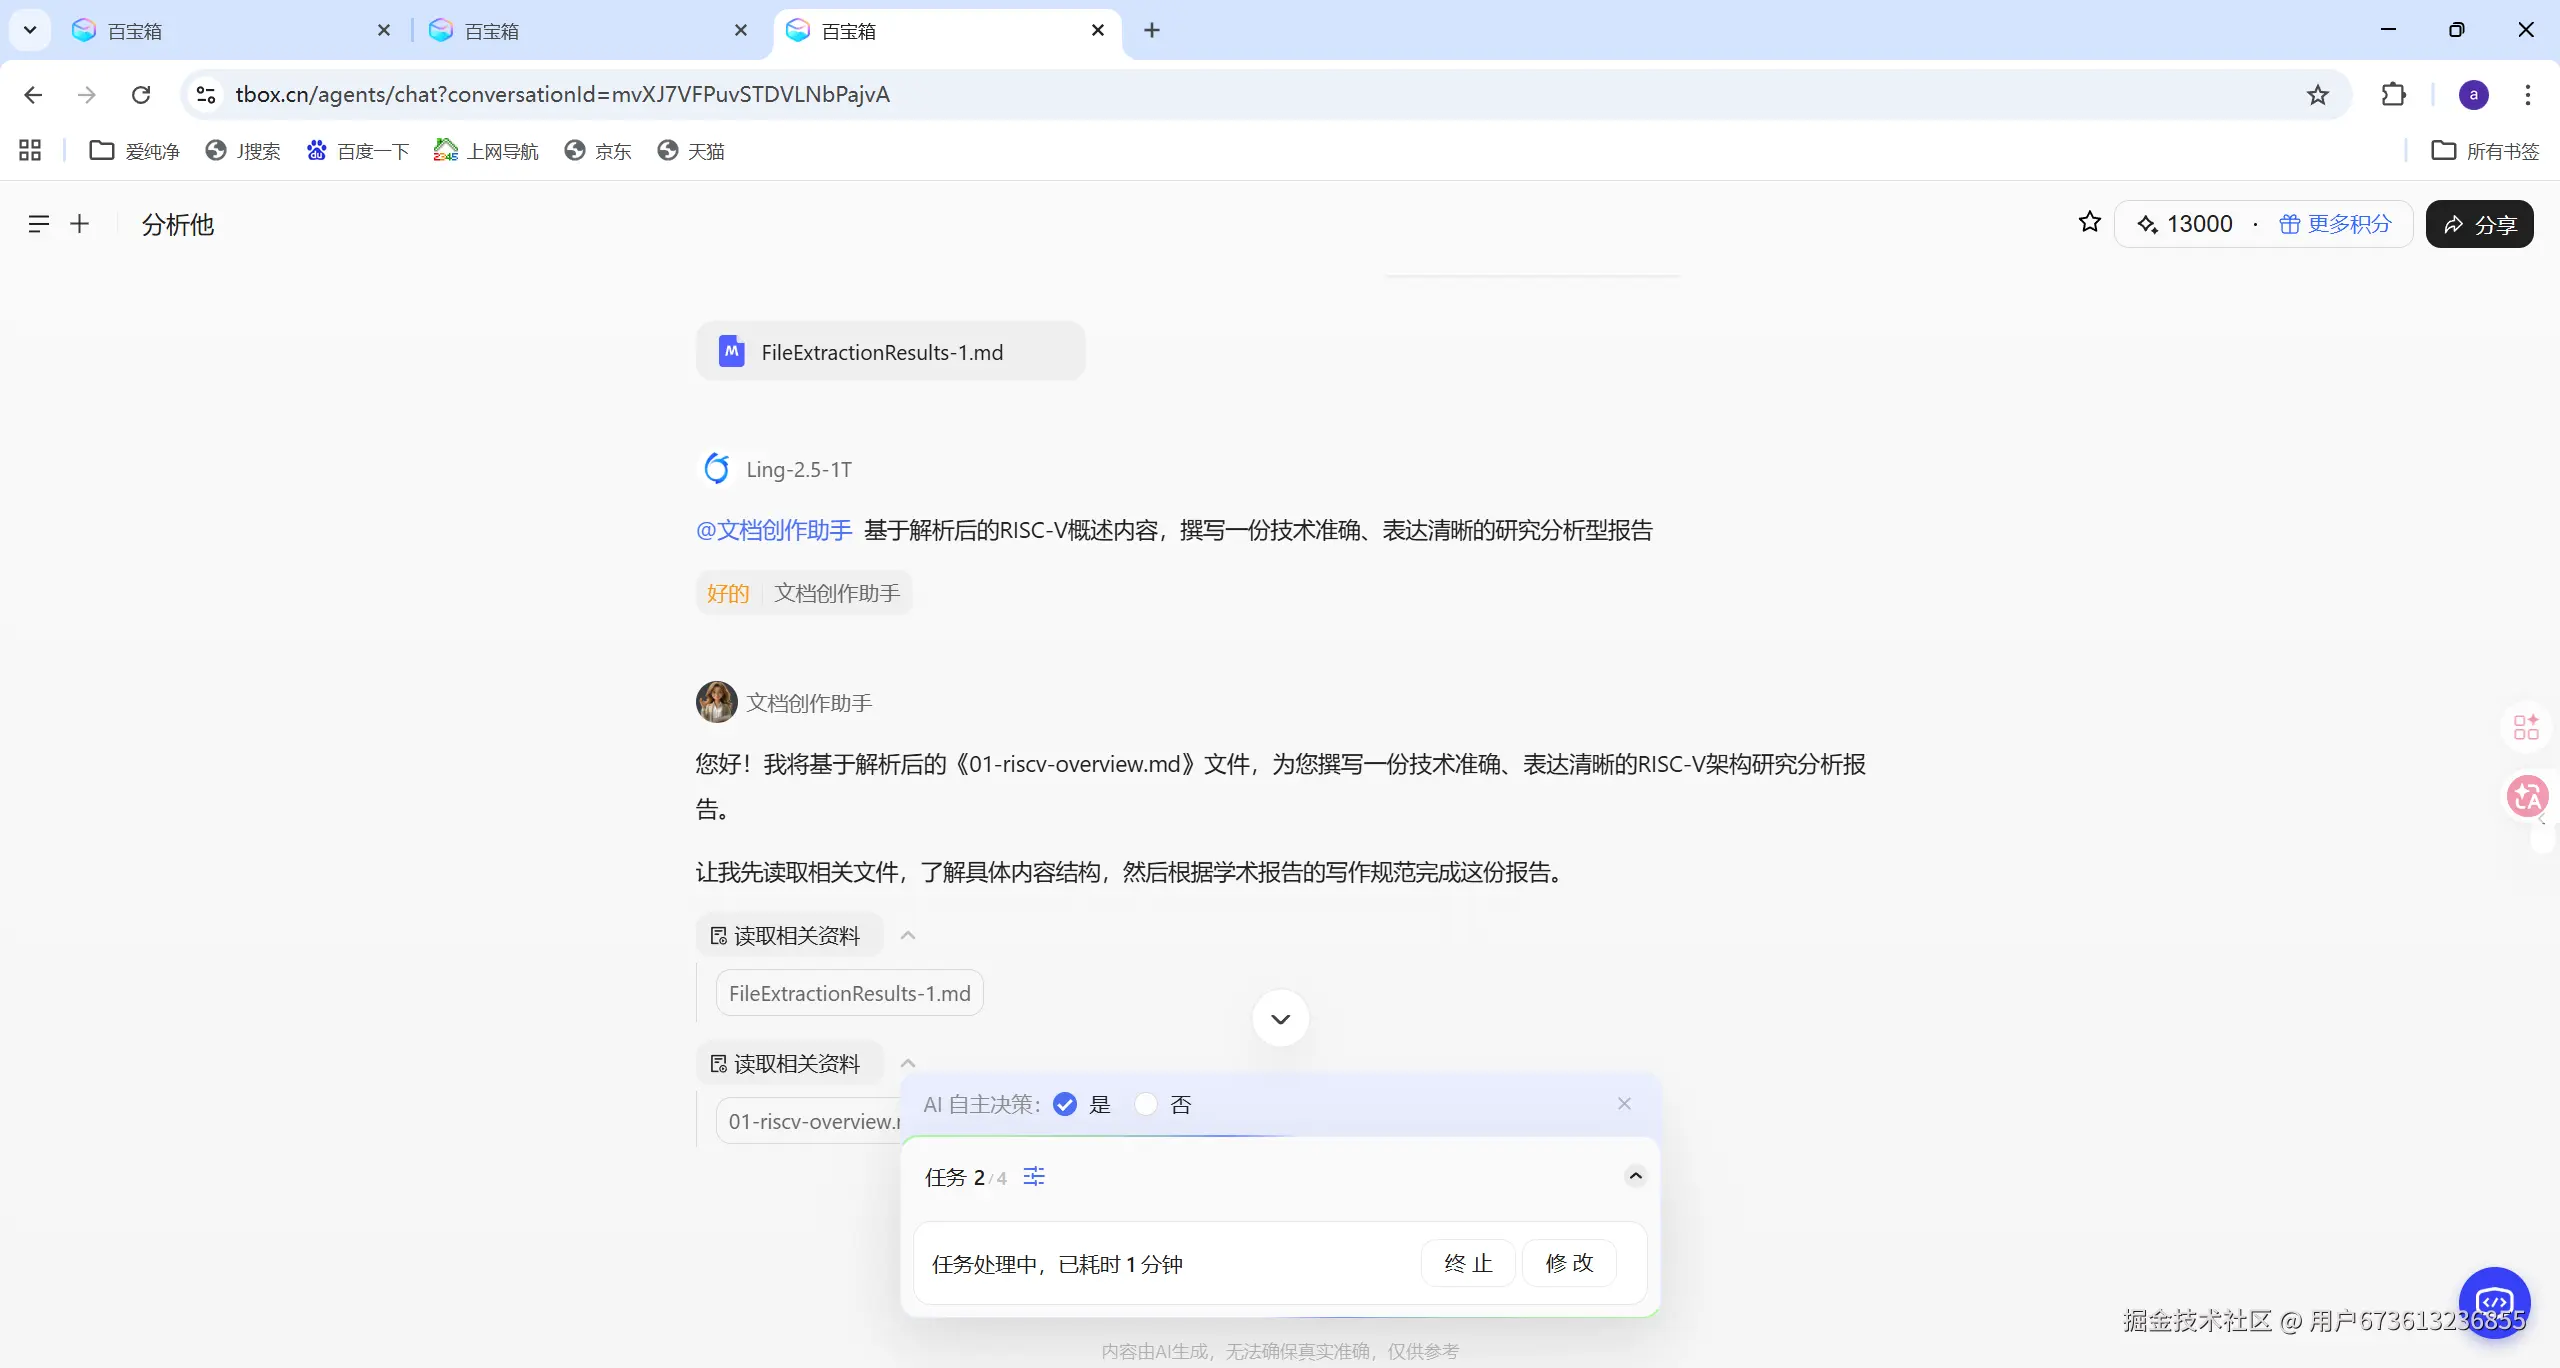2560x1368 pixels.
Task: Close the AI 自主决策 bar
Action: pos(1624,1103)
